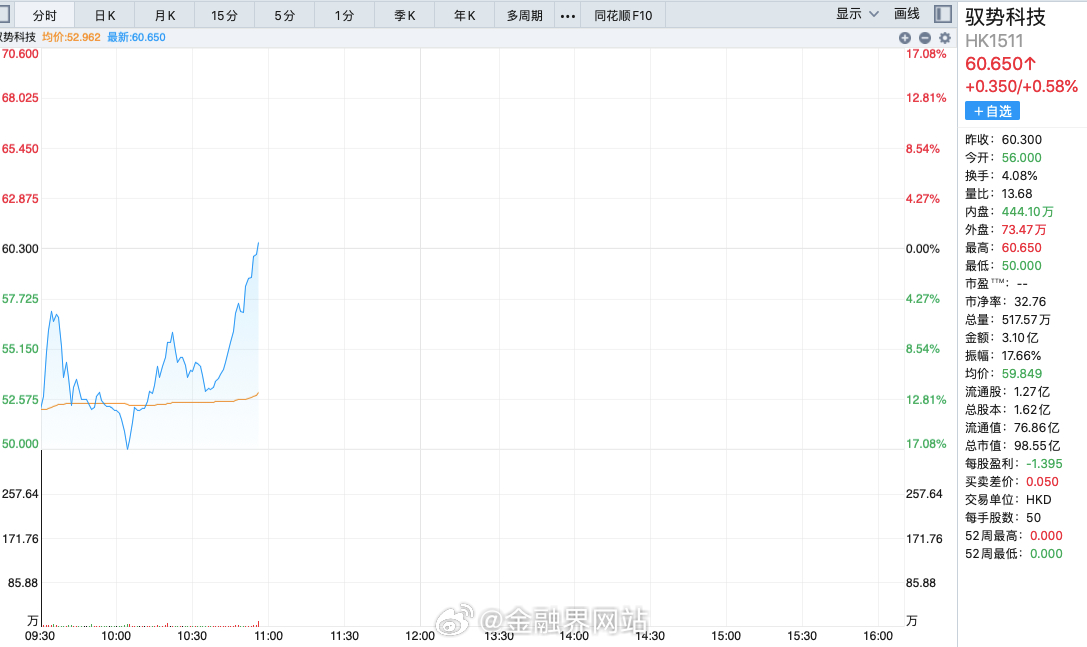The image size is (1087, 647).
Task: Click the 52周最低 0.000 row
Action: (1014, 554)
